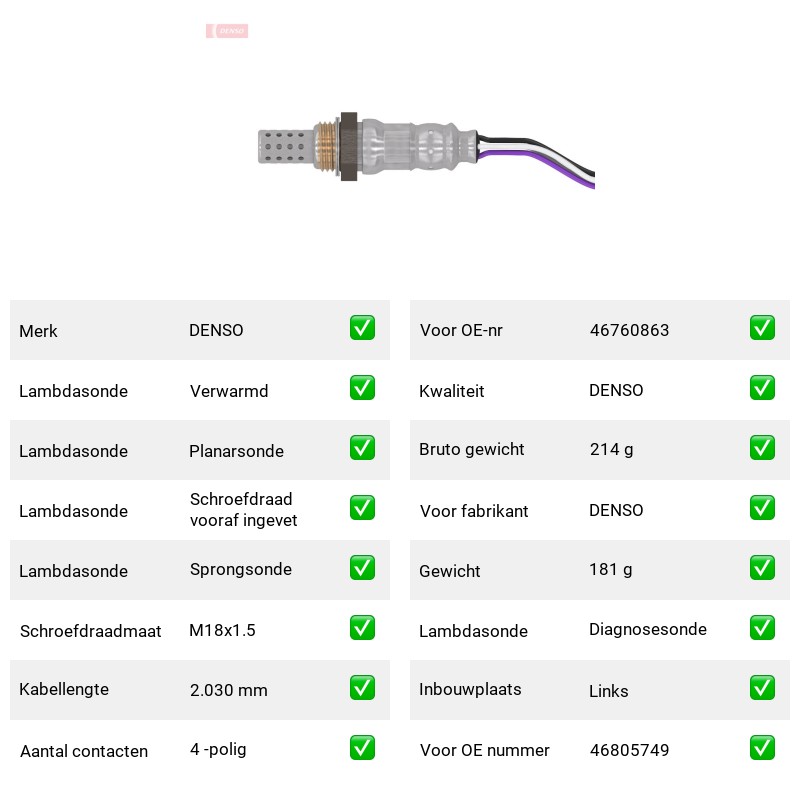
Task: Click checkmark next to OE-nr 46760863
Action: [x=762, y=328]
